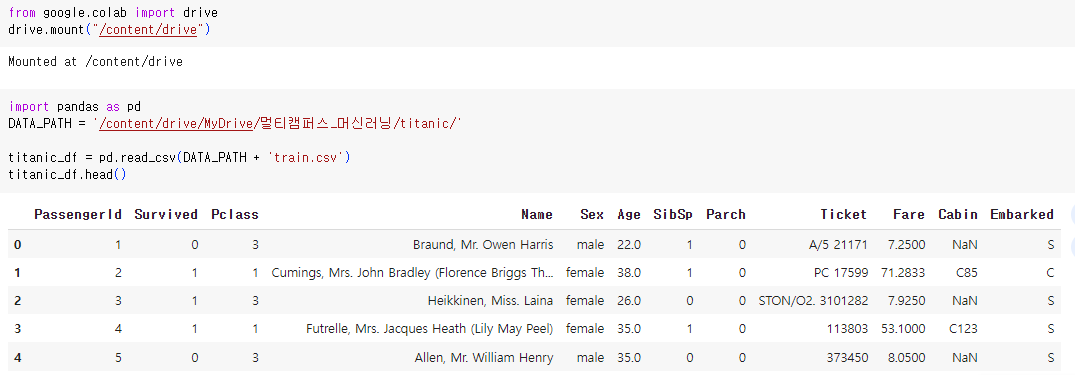The image size is (1075, 375).
Task: Click ticket value "STON/O2. 3101282"
Action: (813, 301)
